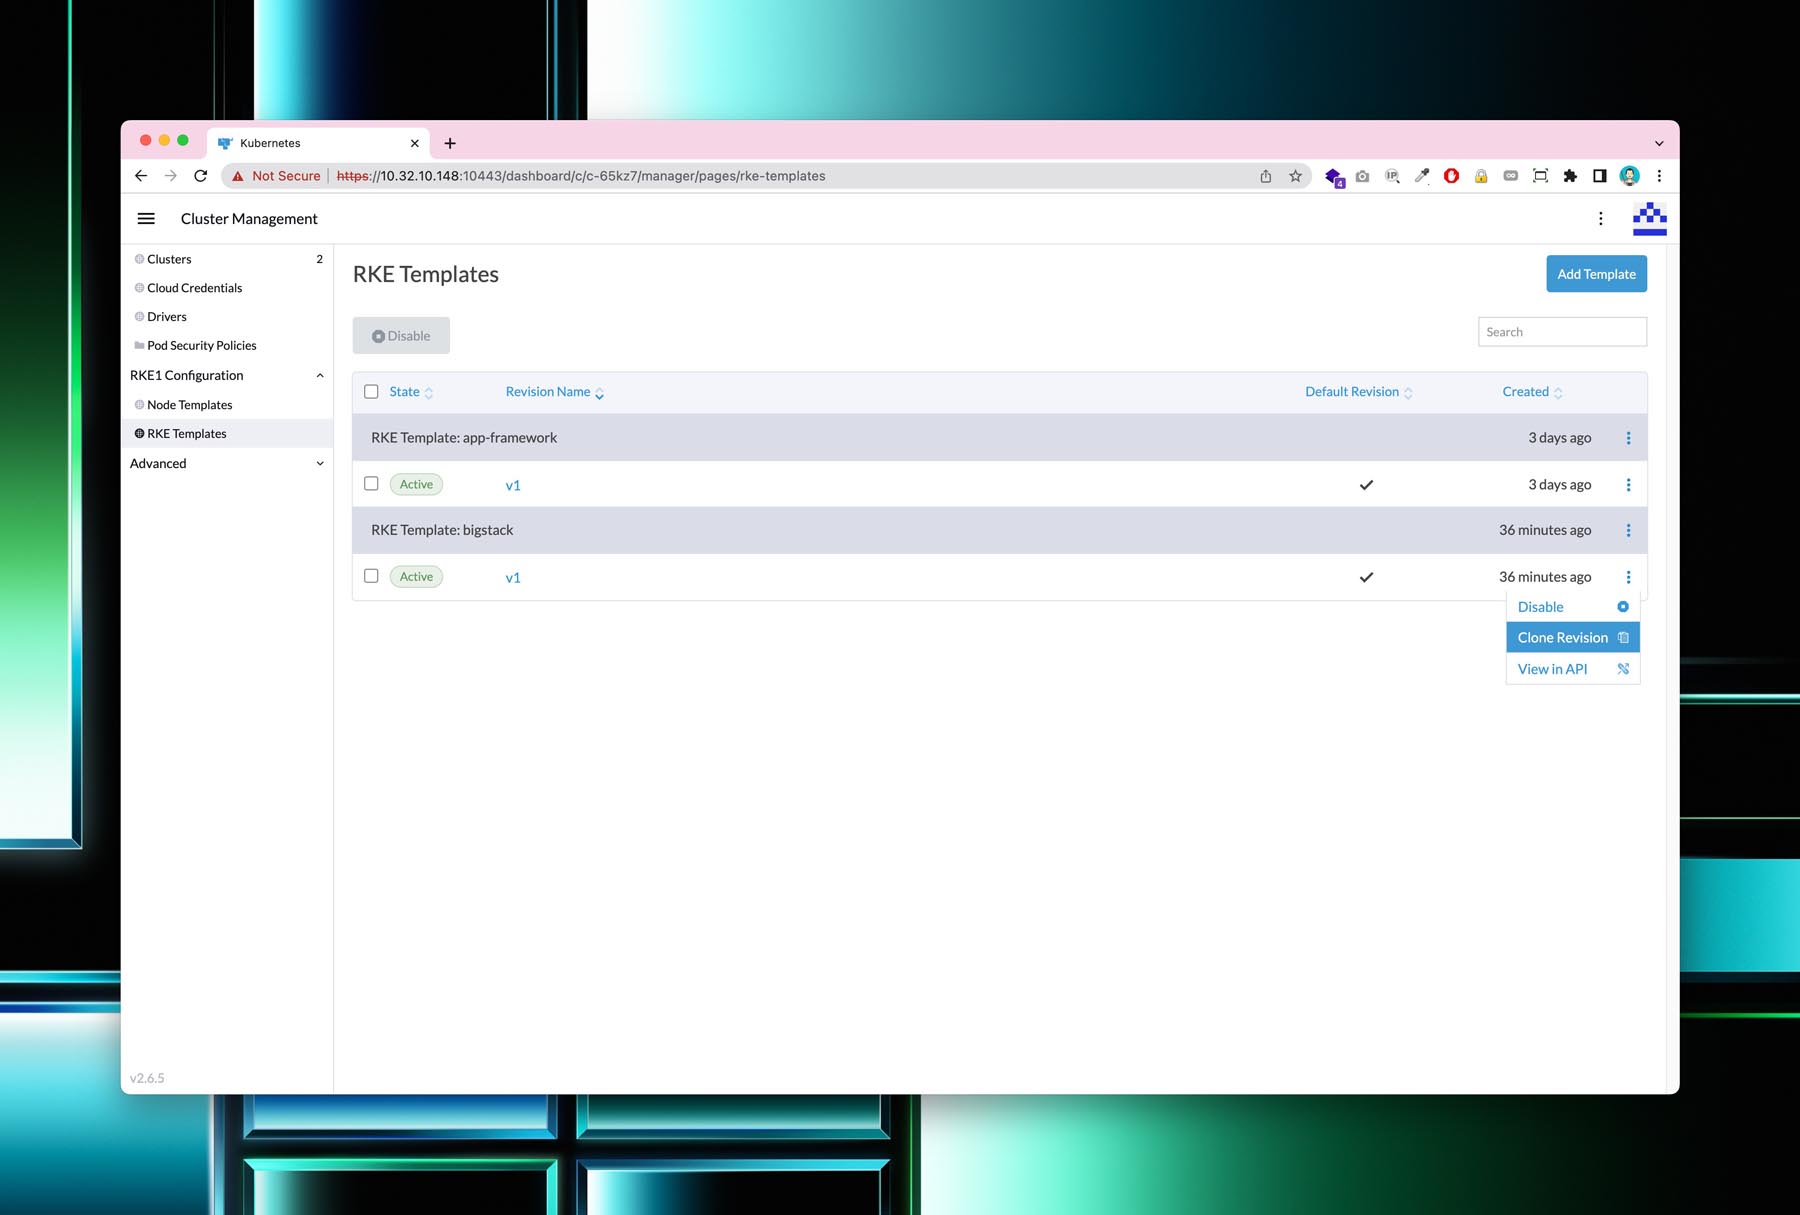The width and height of the screenshot is (1800, 1215).
Task: Click the eyedropper extension icon
Action: (x=1422, y=176)
